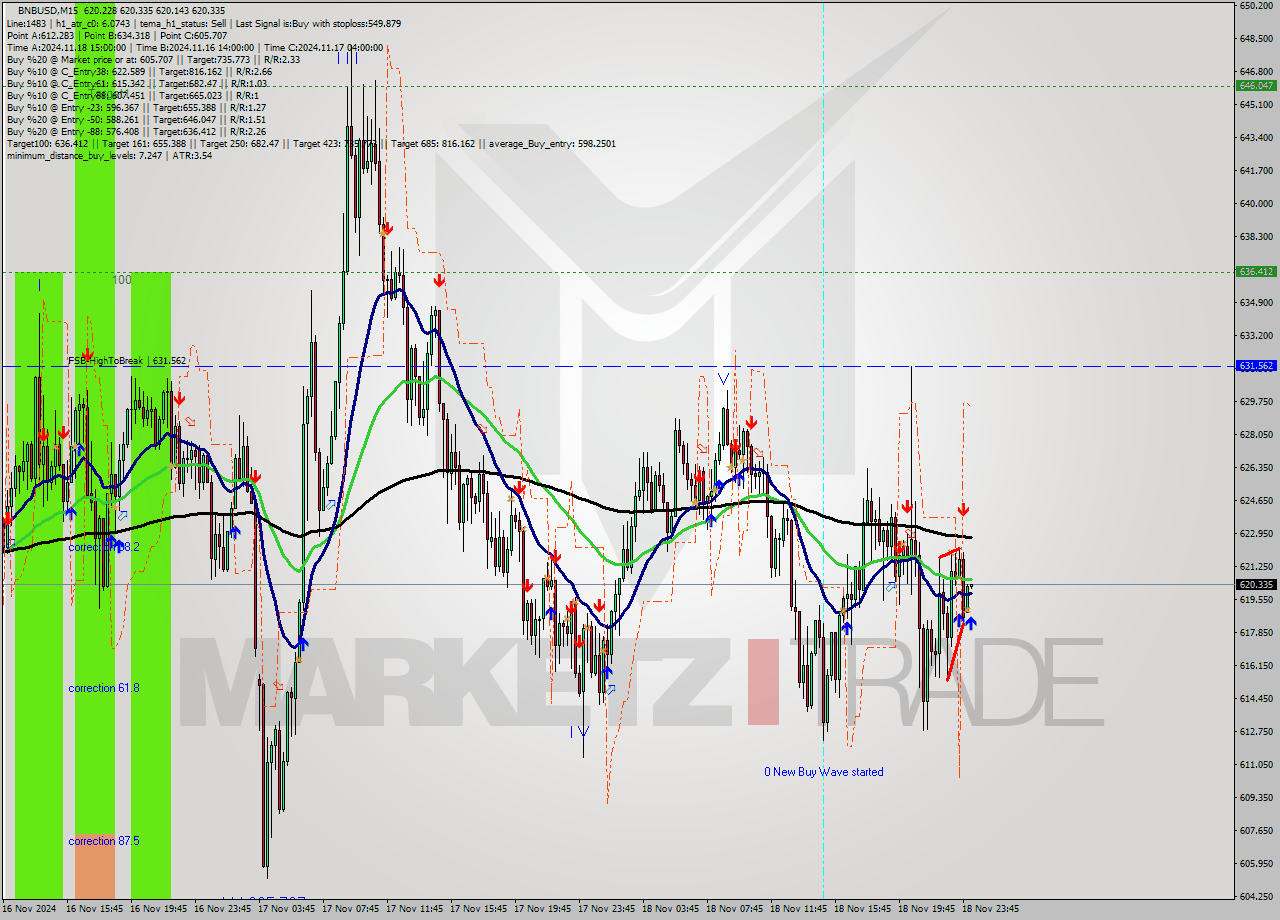Screen dimensions: 1280x920
Task: Click the 609.350 price axis label
Action: 1255,798
